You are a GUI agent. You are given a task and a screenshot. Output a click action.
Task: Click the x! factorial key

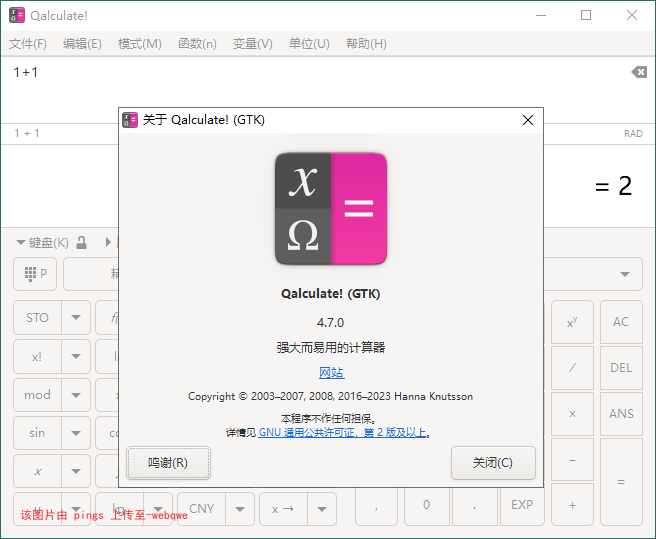click(x=37, y=357)
